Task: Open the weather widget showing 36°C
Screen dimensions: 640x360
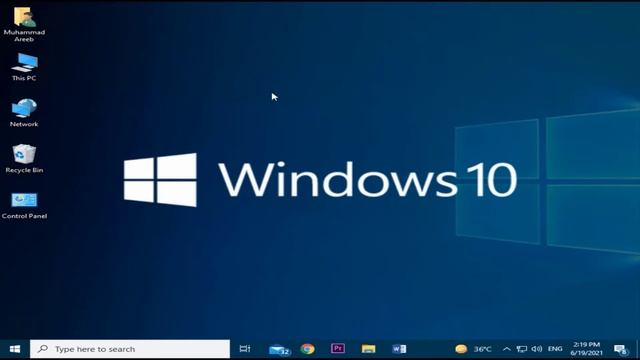Action: tap(473, 349)
